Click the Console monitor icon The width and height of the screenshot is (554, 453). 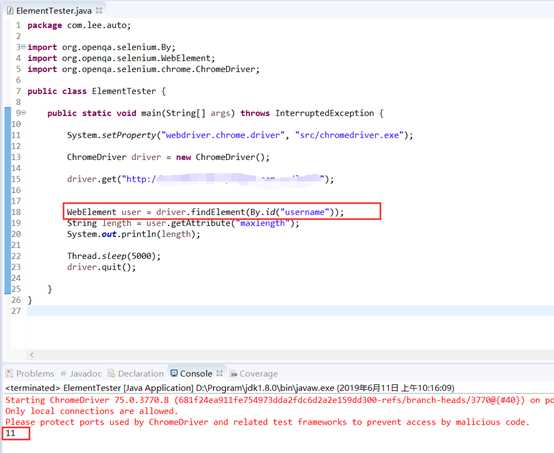[174, 373]
